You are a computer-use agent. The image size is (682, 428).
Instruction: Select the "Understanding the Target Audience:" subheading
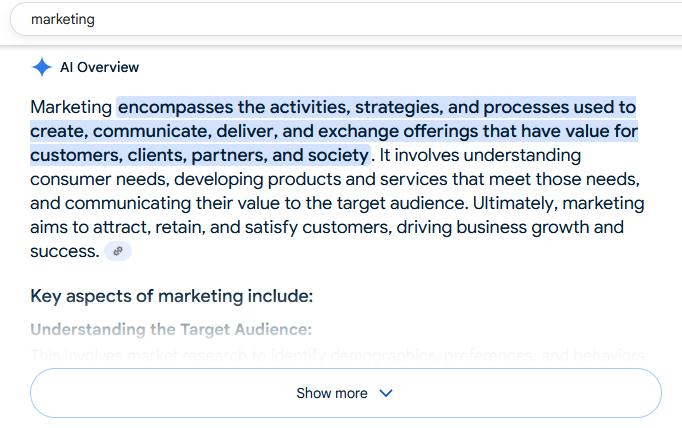click(x=171, y=329)
